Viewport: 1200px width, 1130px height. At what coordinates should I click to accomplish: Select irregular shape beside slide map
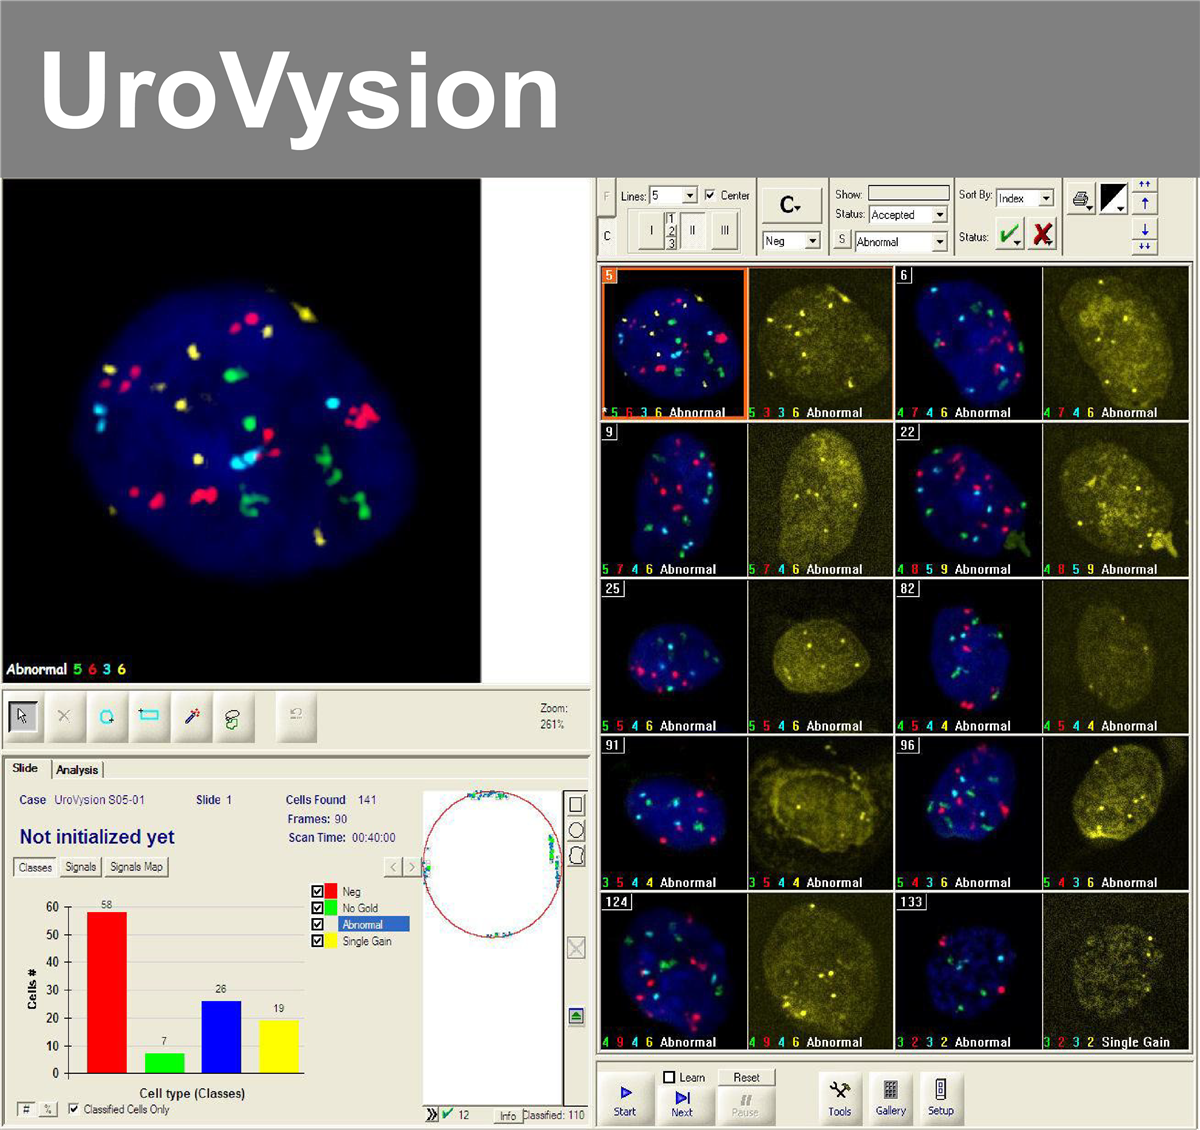576,855
